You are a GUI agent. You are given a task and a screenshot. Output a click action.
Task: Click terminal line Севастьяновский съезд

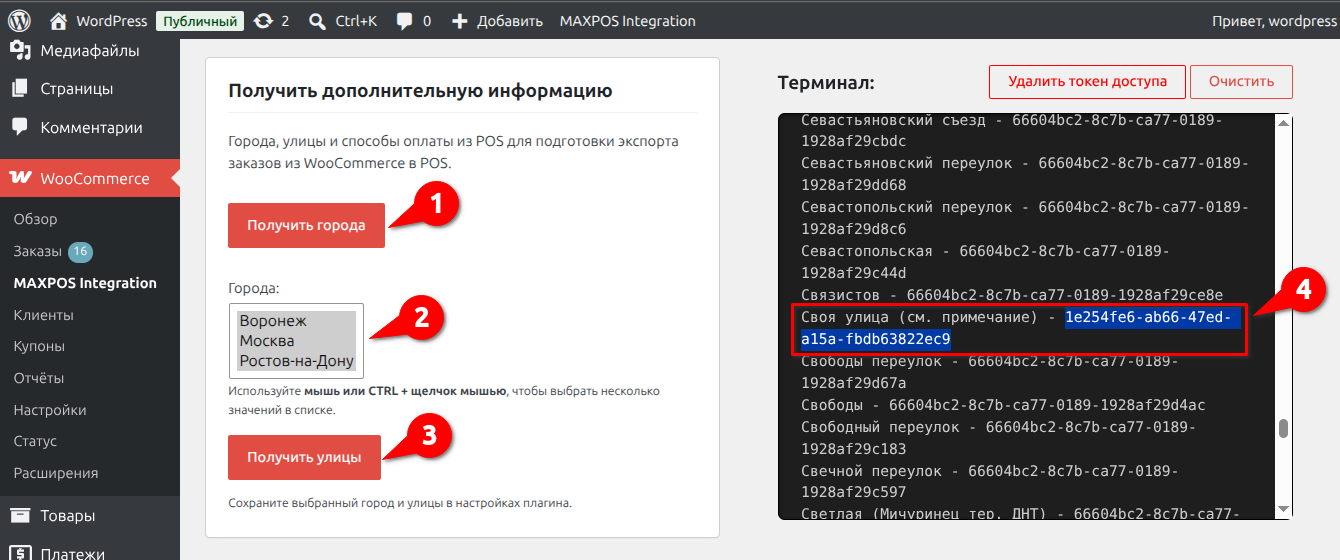(x=1012, y=130)
